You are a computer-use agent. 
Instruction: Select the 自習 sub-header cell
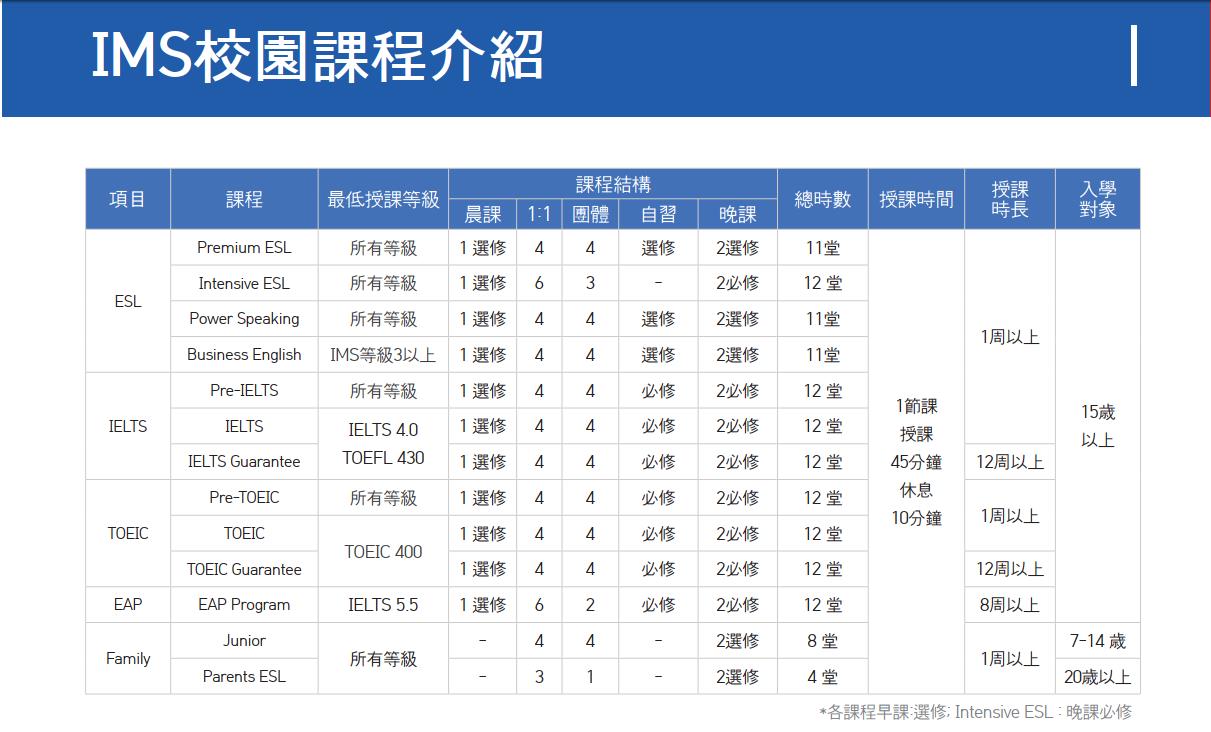[658, 215]
